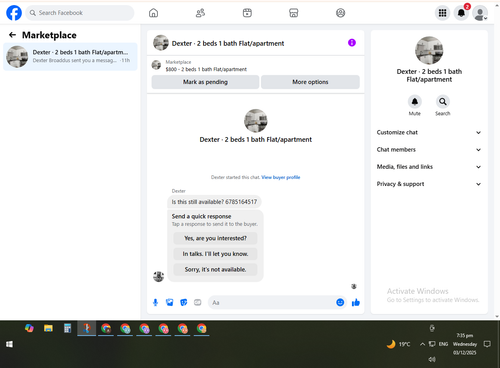The width and height of the screenshot is (500, 368).
Task: Open the Windows notification center icon
Action: (487, 344)
